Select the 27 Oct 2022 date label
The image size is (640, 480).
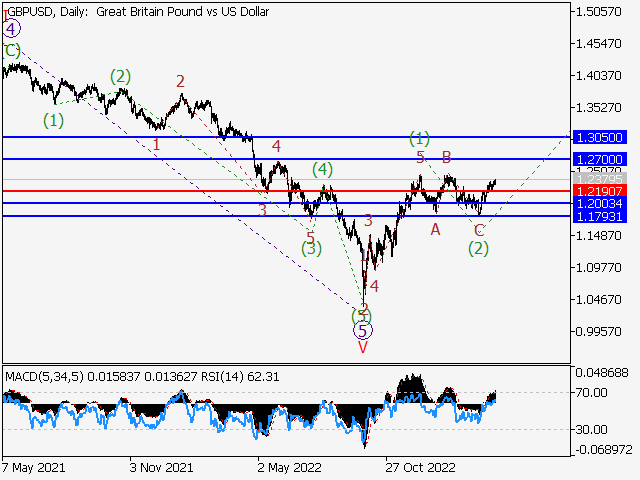(x=420, y=467)
